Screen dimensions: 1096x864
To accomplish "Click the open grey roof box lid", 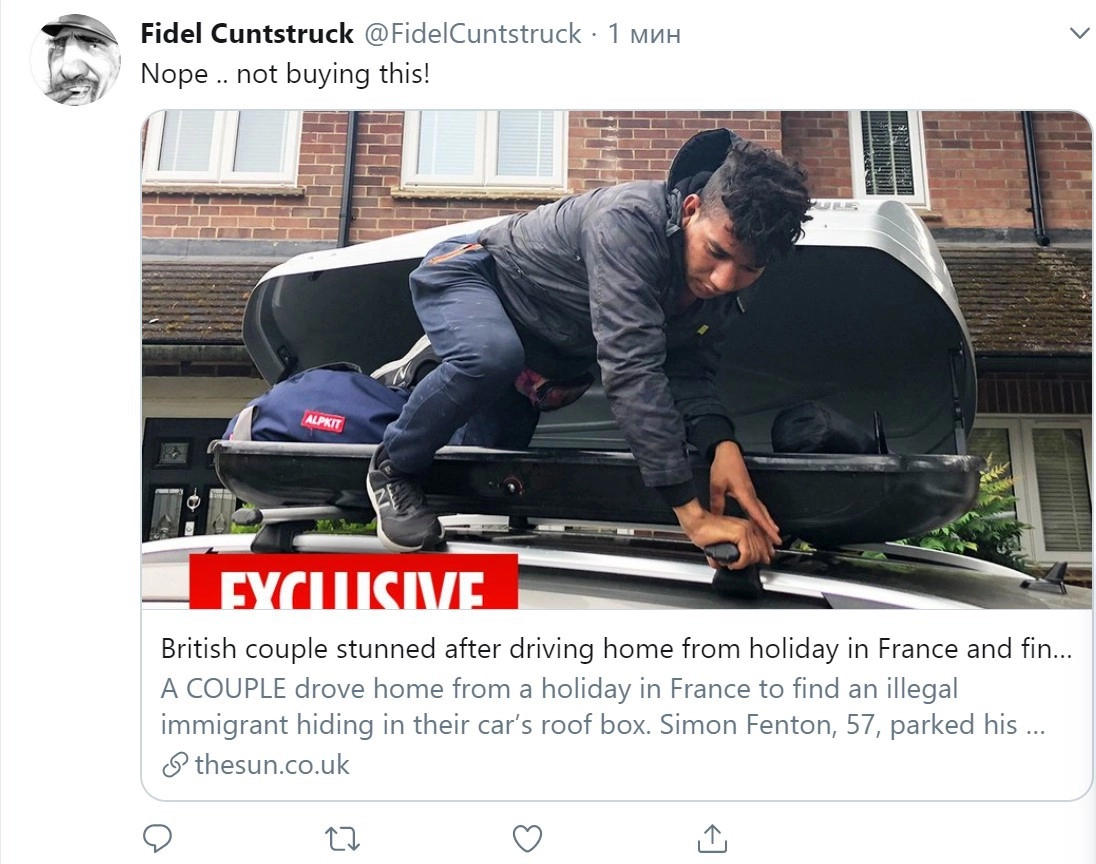I will click(x=880, y=300).
